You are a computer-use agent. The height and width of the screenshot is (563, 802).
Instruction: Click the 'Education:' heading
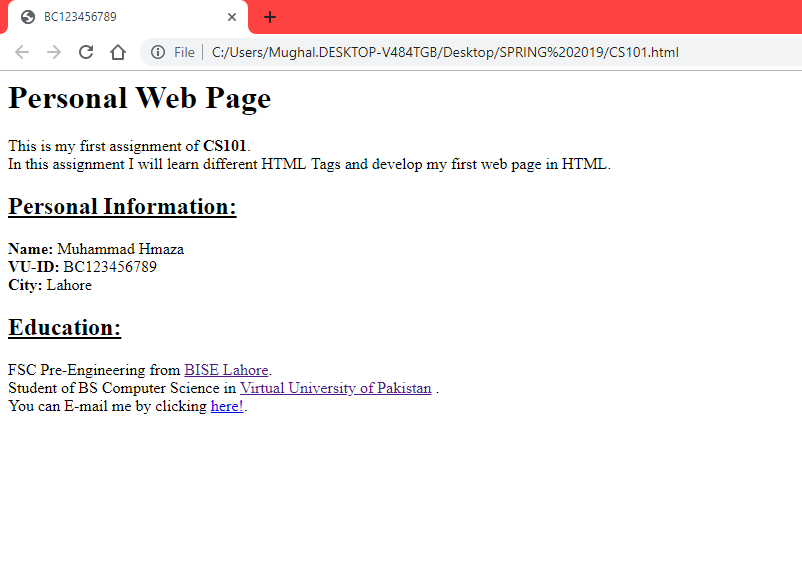coord(64,327)
